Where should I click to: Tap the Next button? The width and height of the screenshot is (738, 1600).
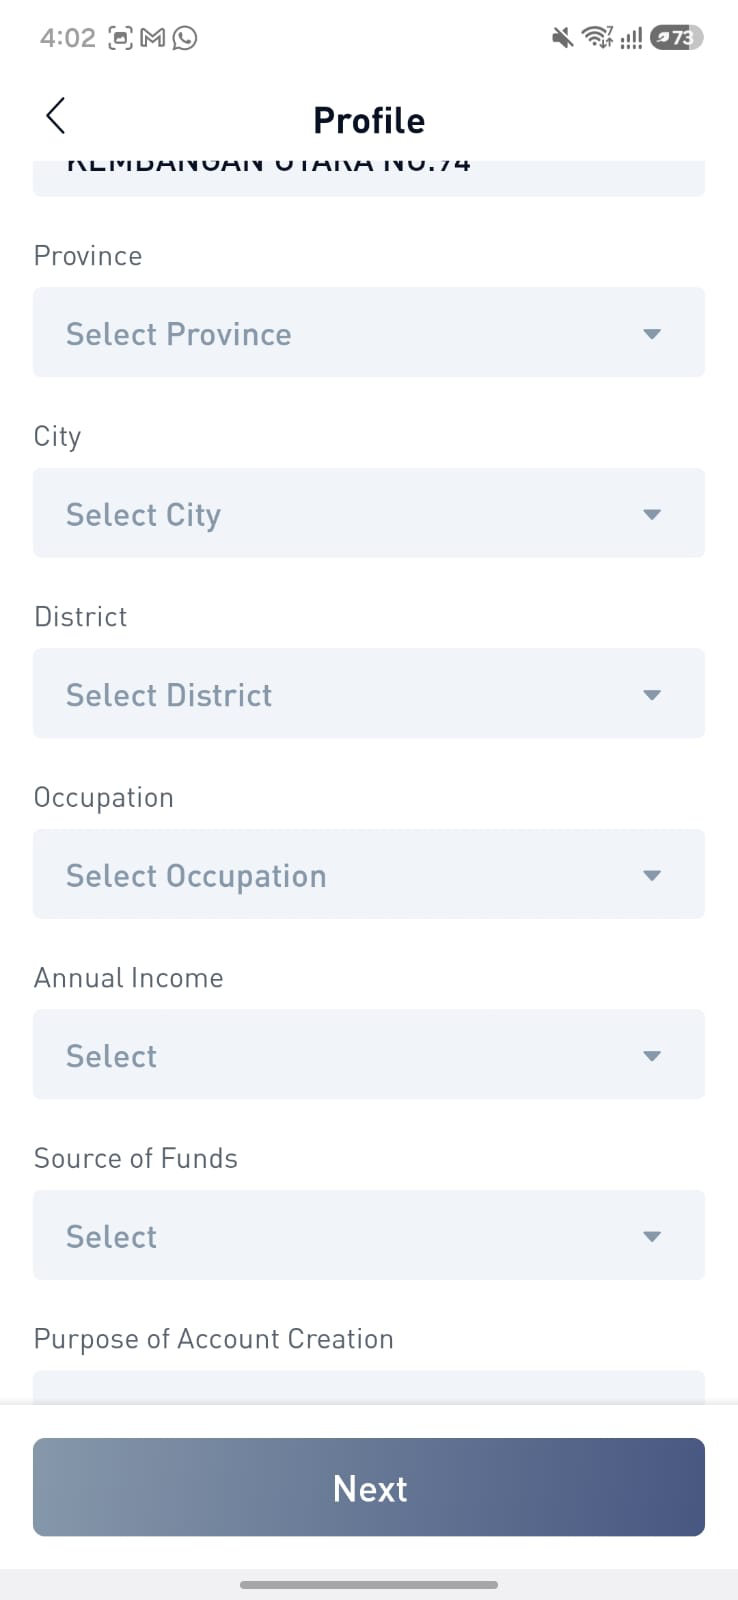369,1487
